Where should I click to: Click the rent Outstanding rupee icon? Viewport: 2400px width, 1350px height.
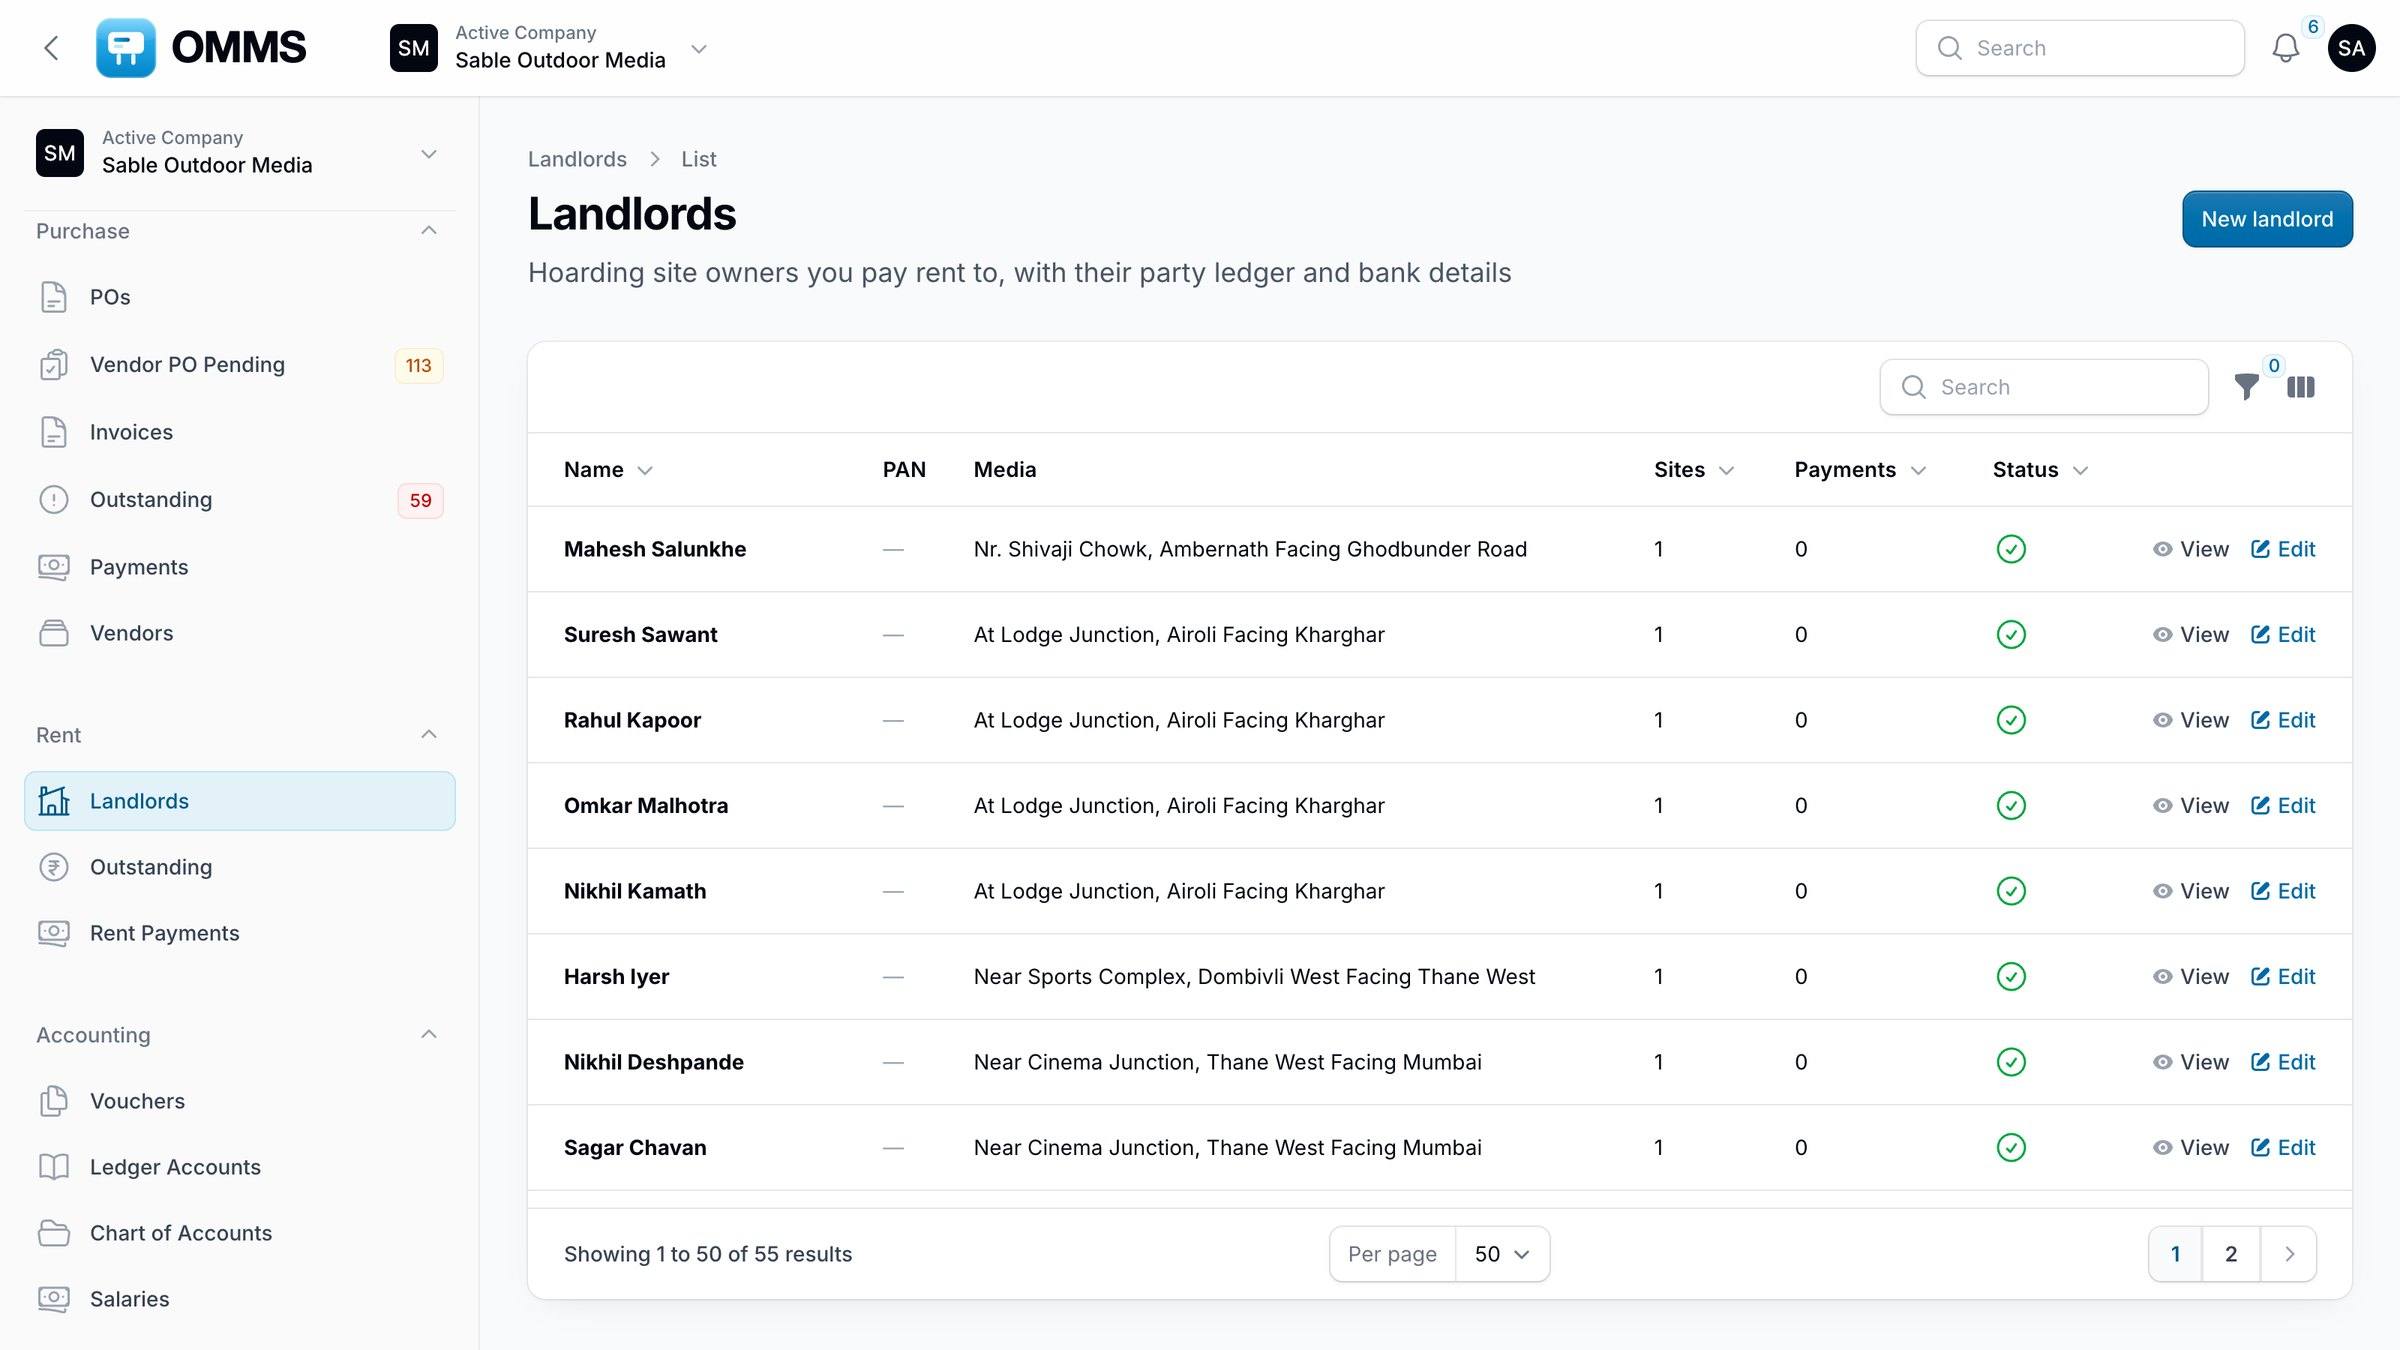[x=54, y=867]
